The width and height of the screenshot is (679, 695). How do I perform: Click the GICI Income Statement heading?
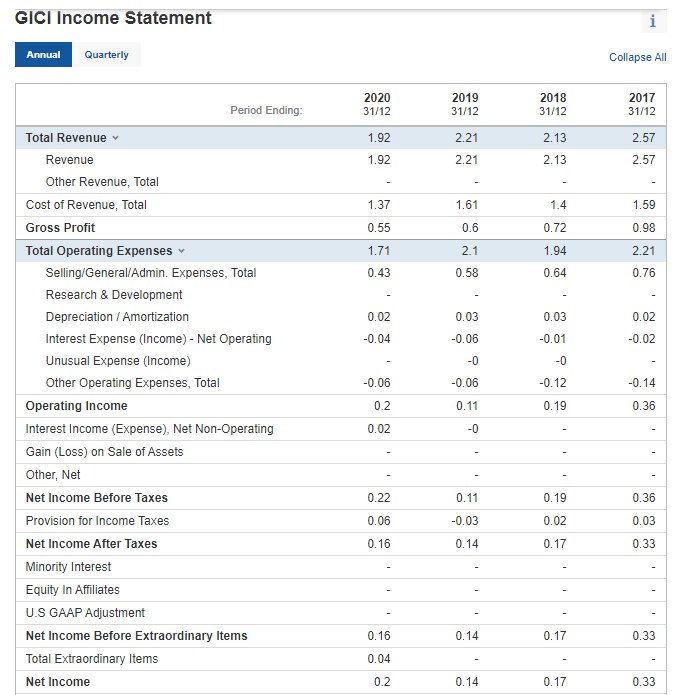(x=113, y=18)
